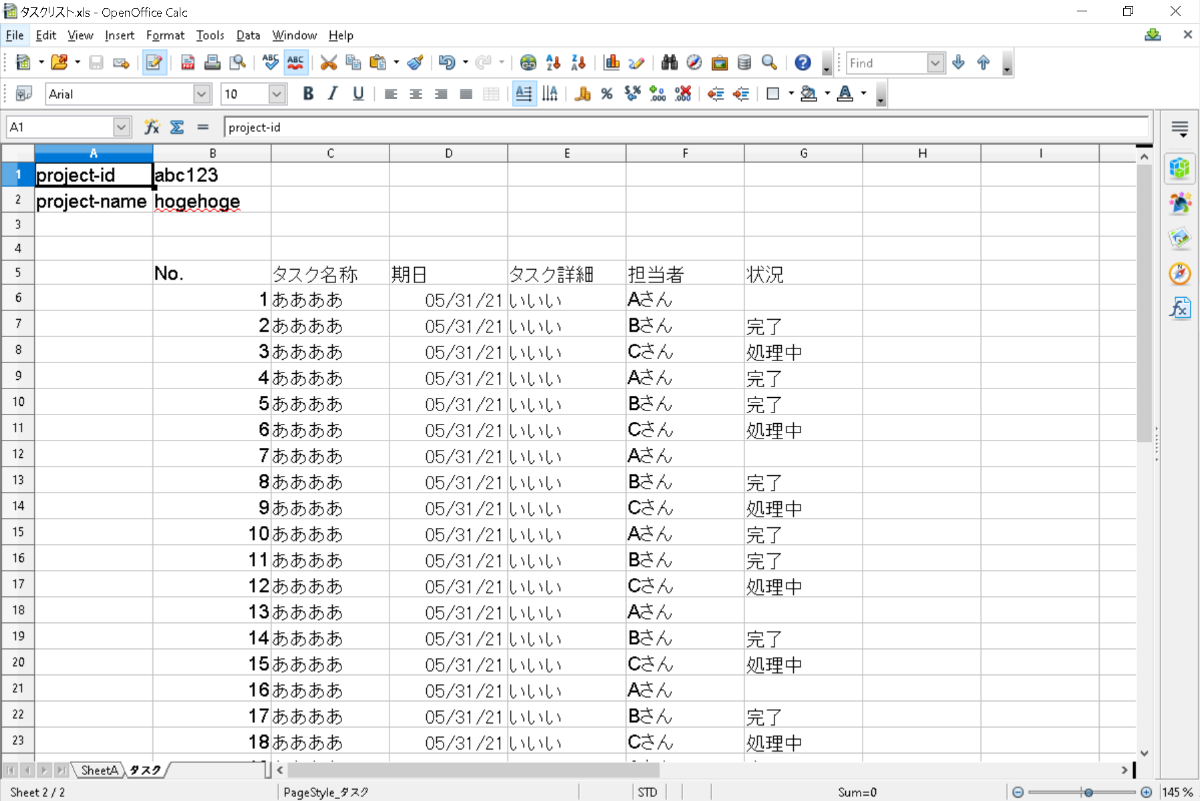Screen dimensions: 1200x801
Task: Open the Undo history dropdown arrow
Action: point(465,62)
